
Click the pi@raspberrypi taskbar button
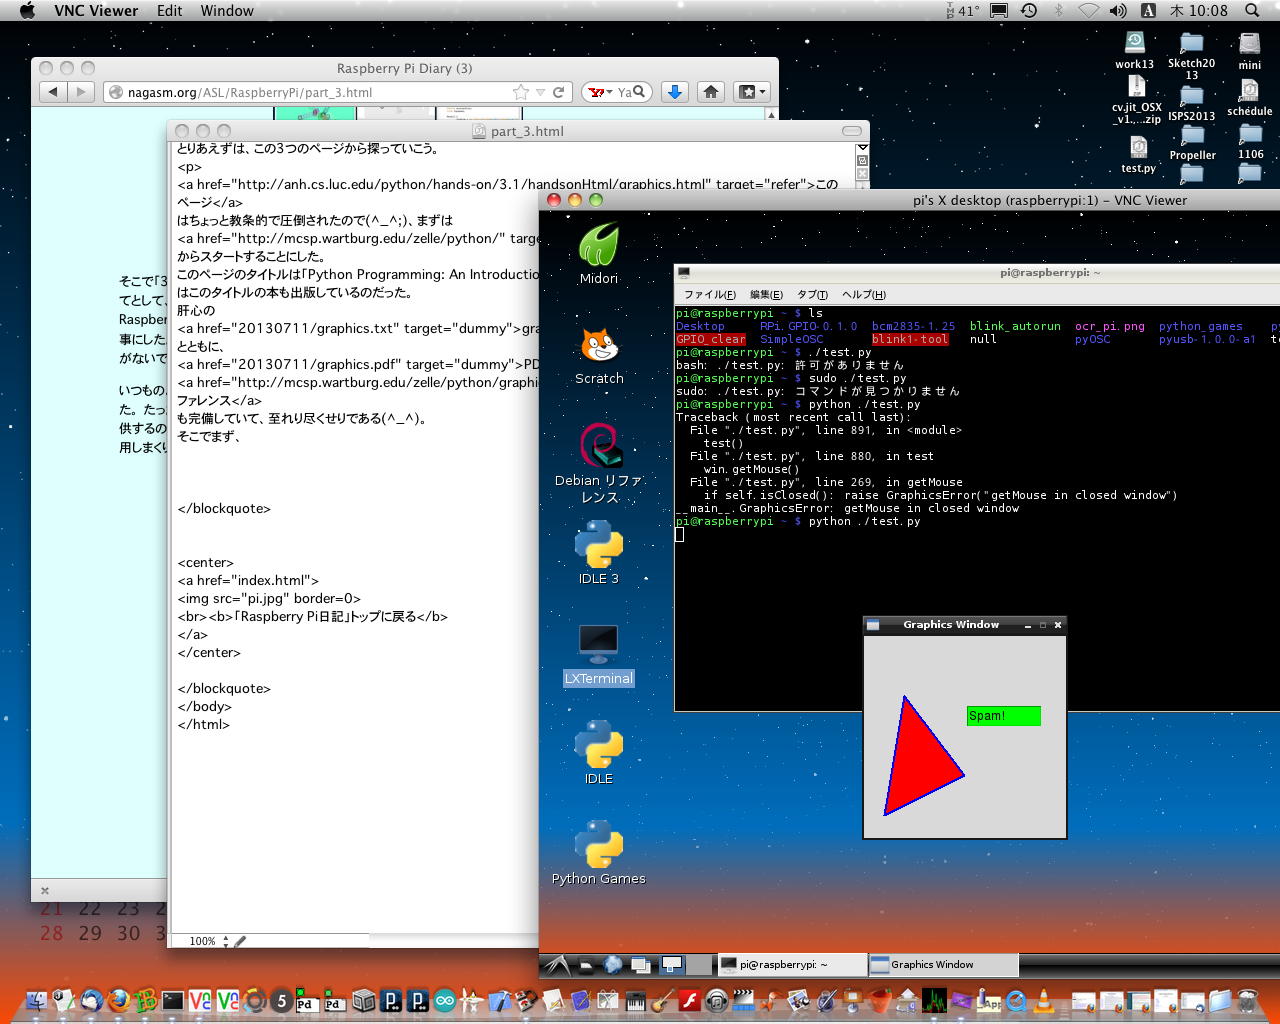point(790,965)
